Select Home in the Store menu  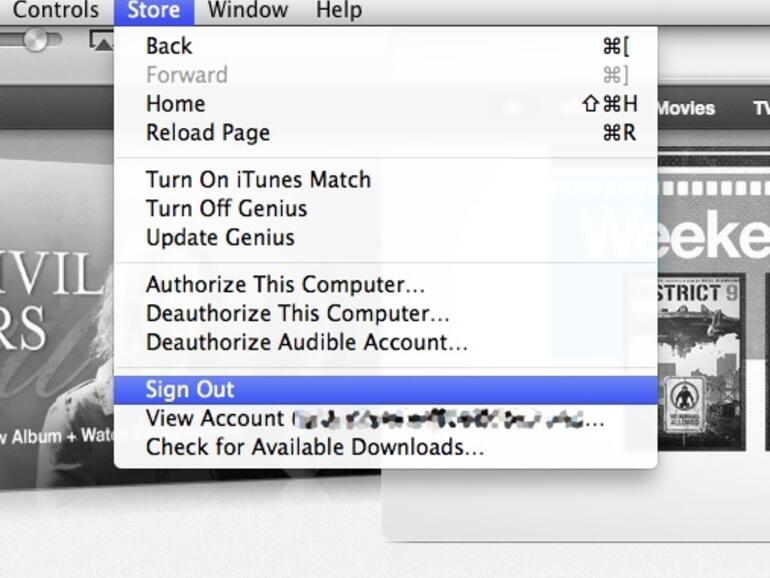point(385,104)
